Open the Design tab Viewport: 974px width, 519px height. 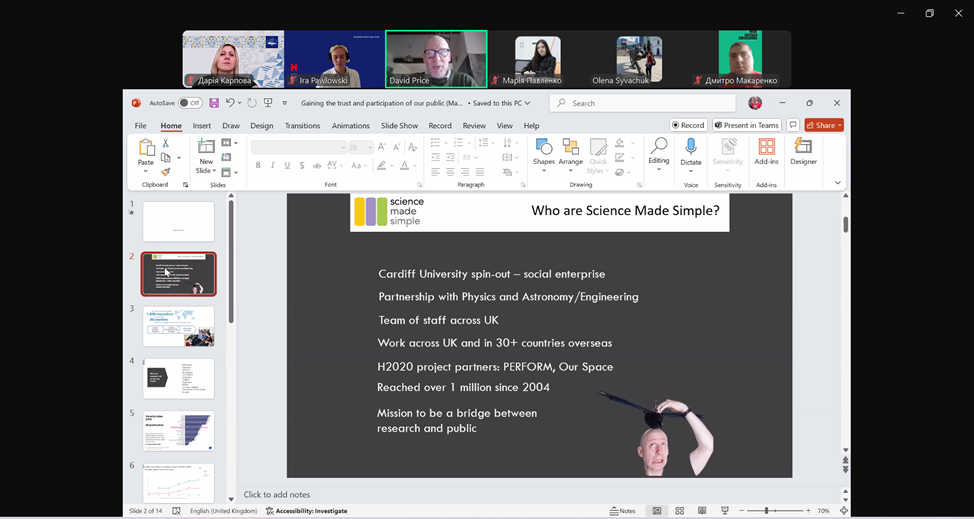click(262, 125)
